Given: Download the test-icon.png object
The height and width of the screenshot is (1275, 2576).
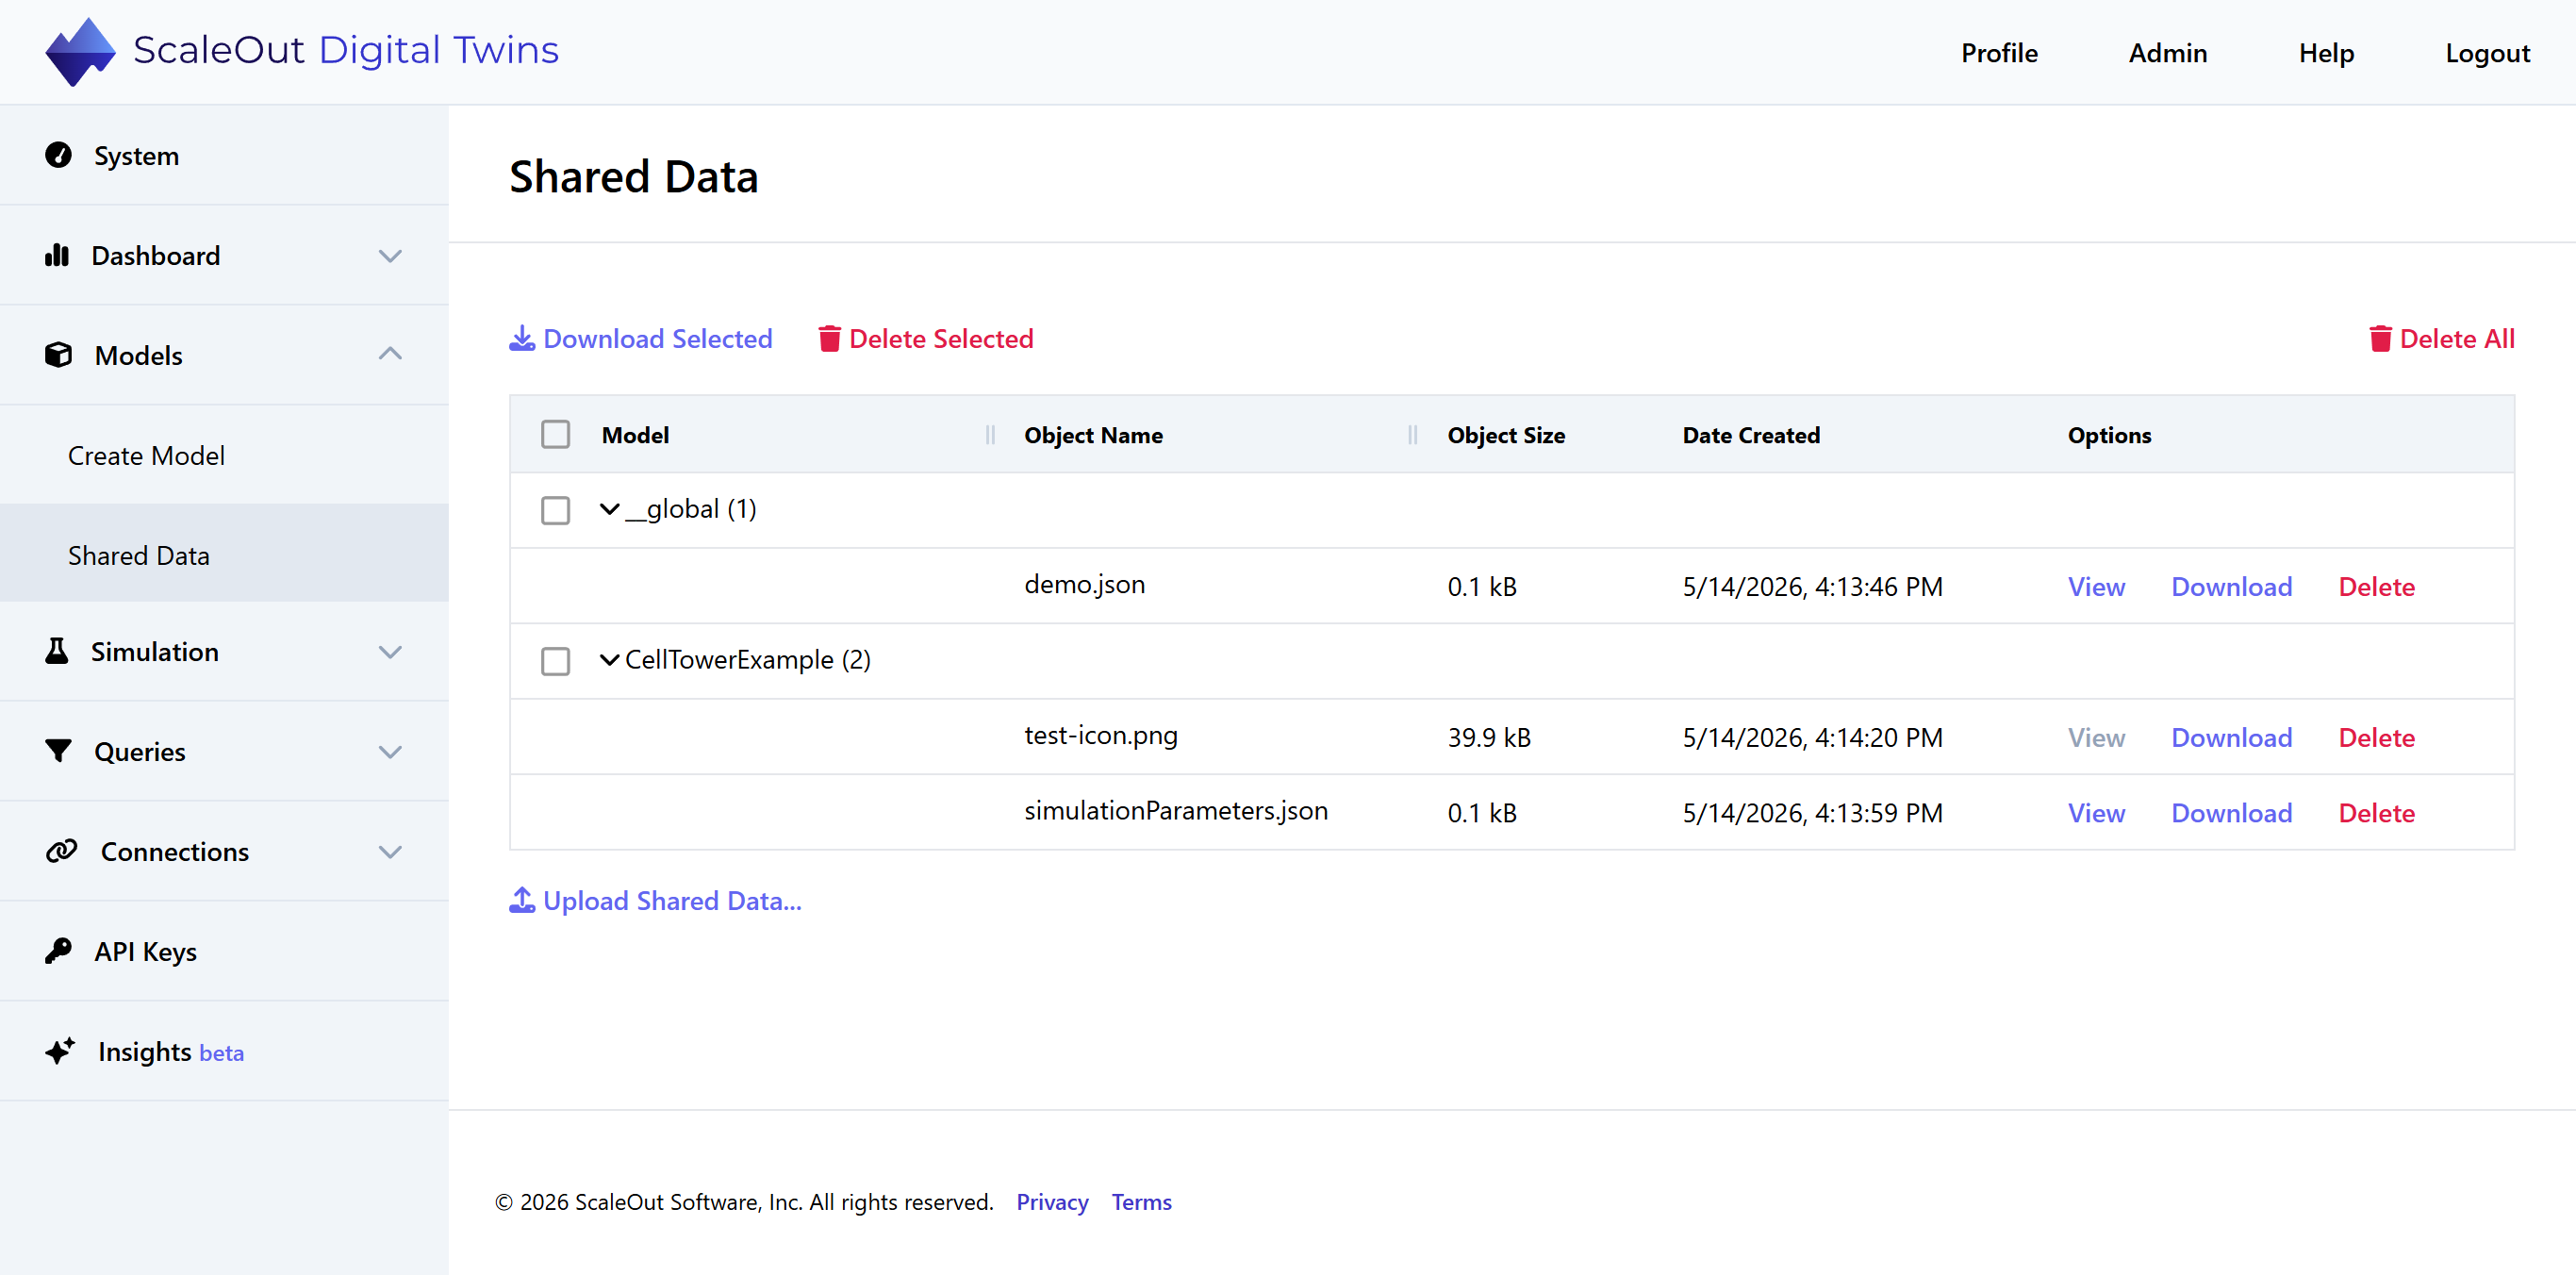Looking at the screenshot, I should click(x=2231, y=737).
